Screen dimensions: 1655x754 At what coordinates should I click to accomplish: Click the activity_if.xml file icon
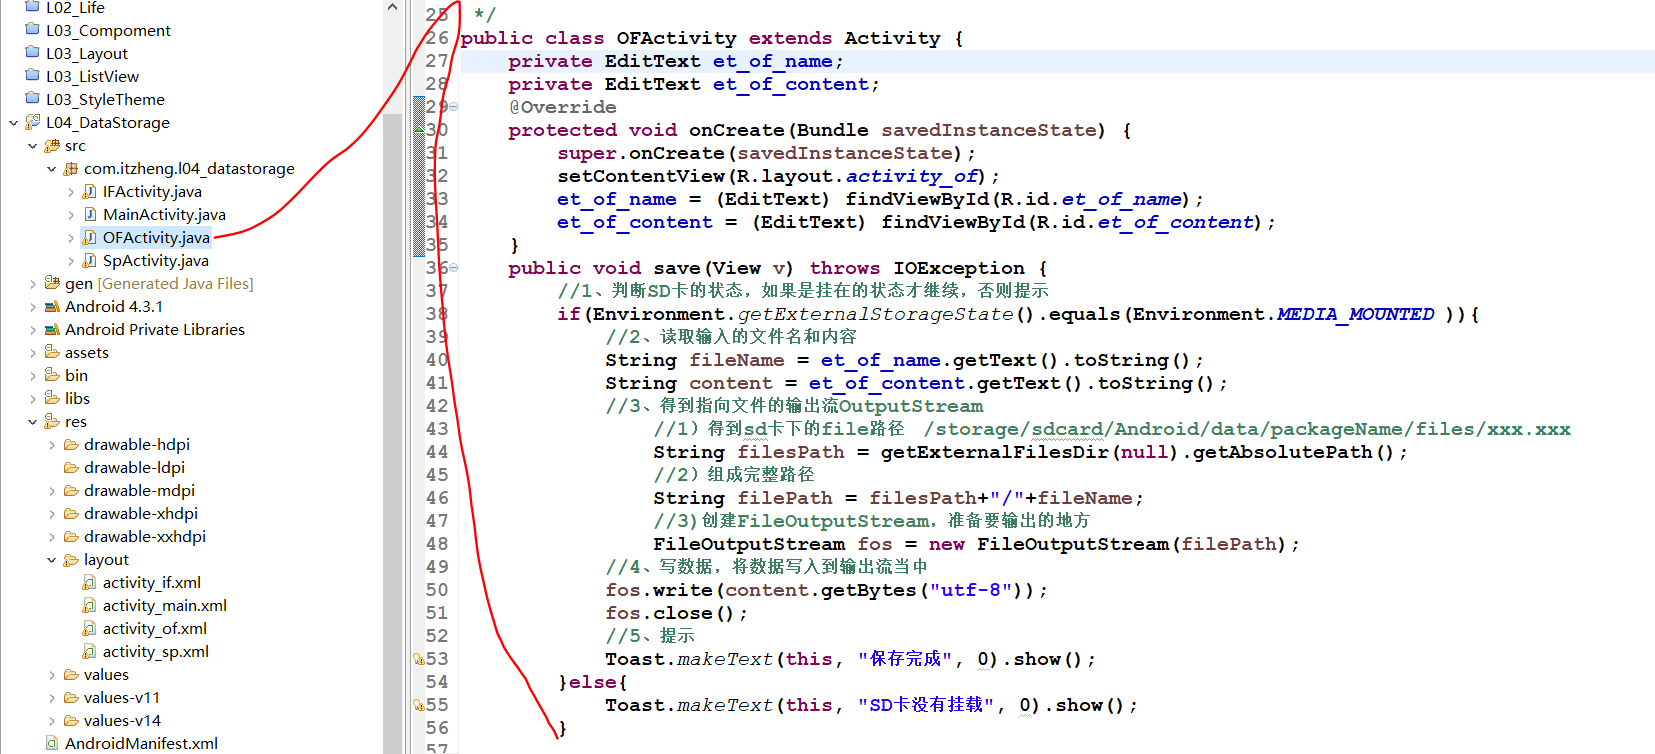pyautogui.click(x=90, y=582)
